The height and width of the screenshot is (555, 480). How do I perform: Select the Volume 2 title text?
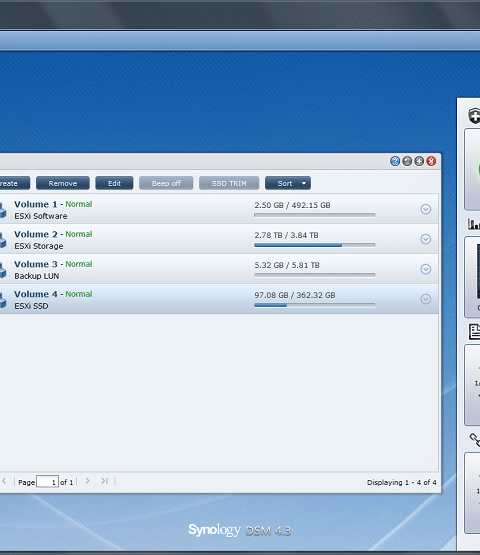[x=35, y=234]
